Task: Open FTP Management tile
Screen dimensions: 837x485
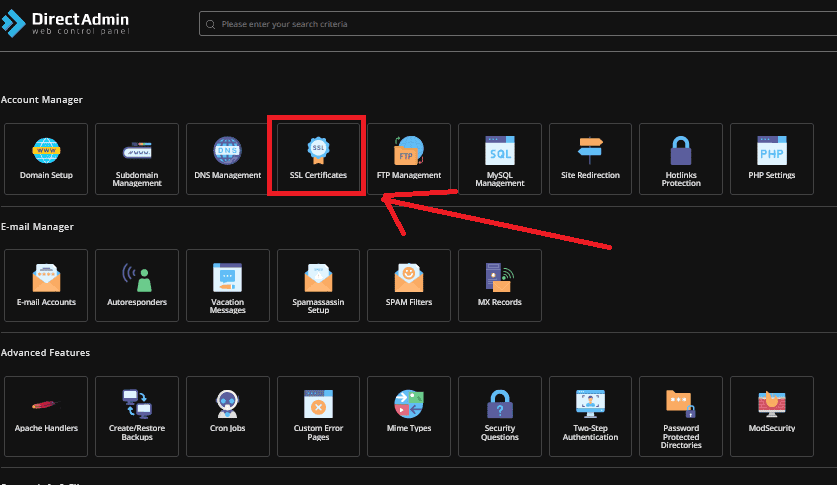Action: (x=409, y=159)
